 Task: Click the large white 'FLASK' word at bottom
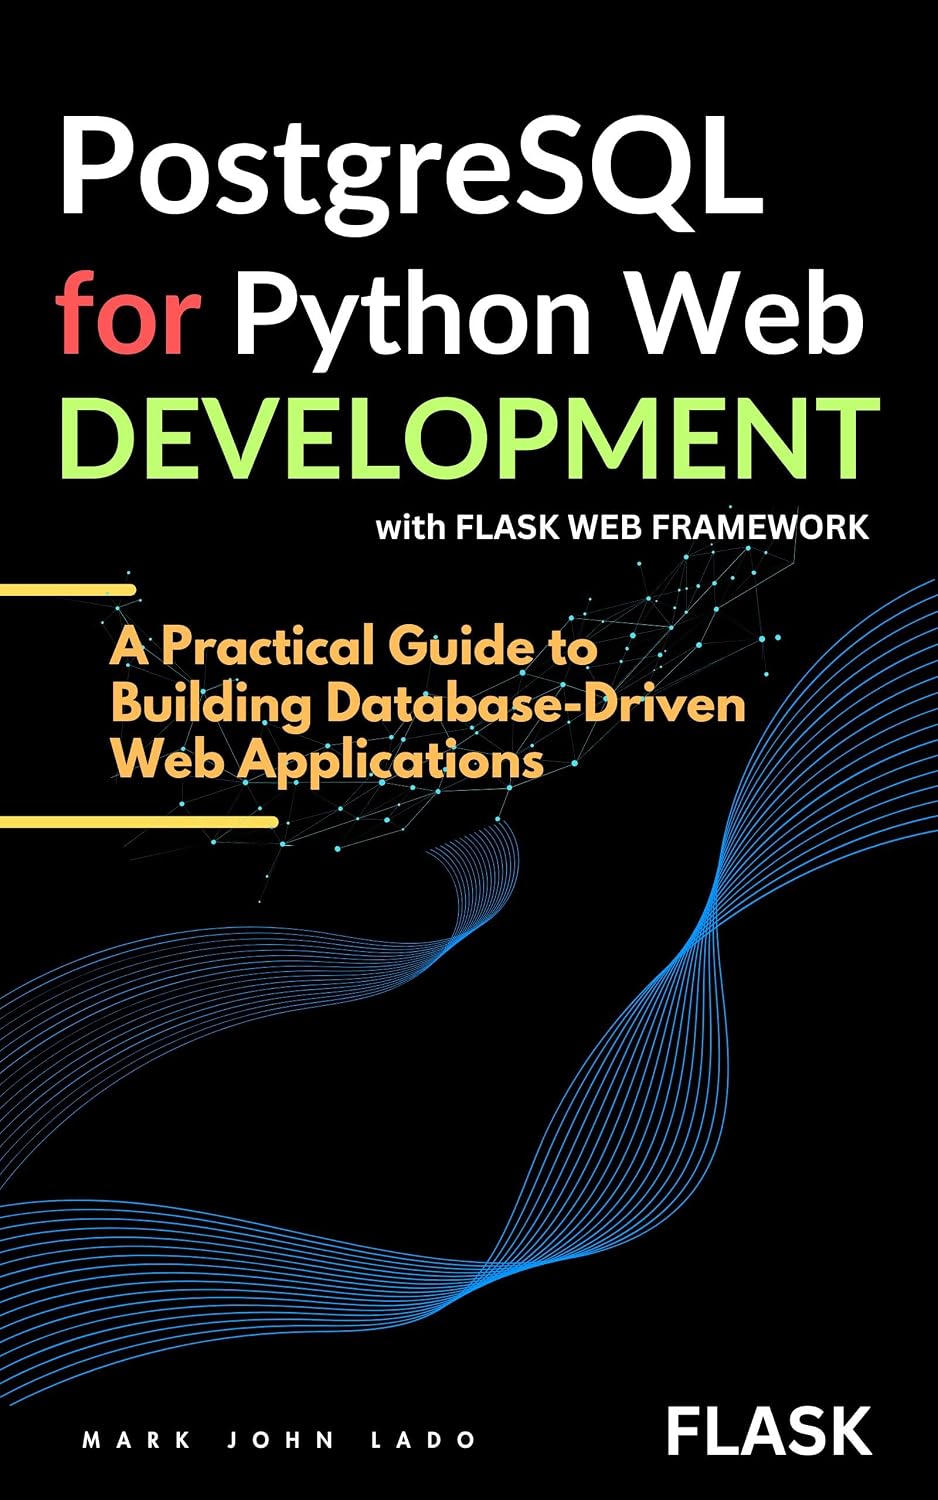[769, 1431]
